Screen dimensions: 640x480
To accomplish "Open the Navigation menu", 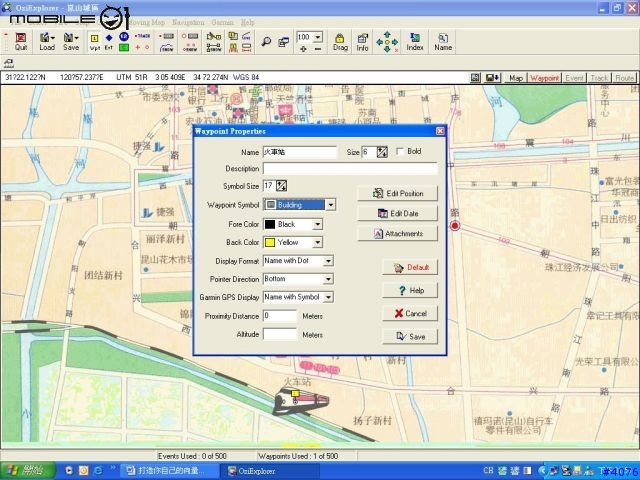I will tap(188, 22).
